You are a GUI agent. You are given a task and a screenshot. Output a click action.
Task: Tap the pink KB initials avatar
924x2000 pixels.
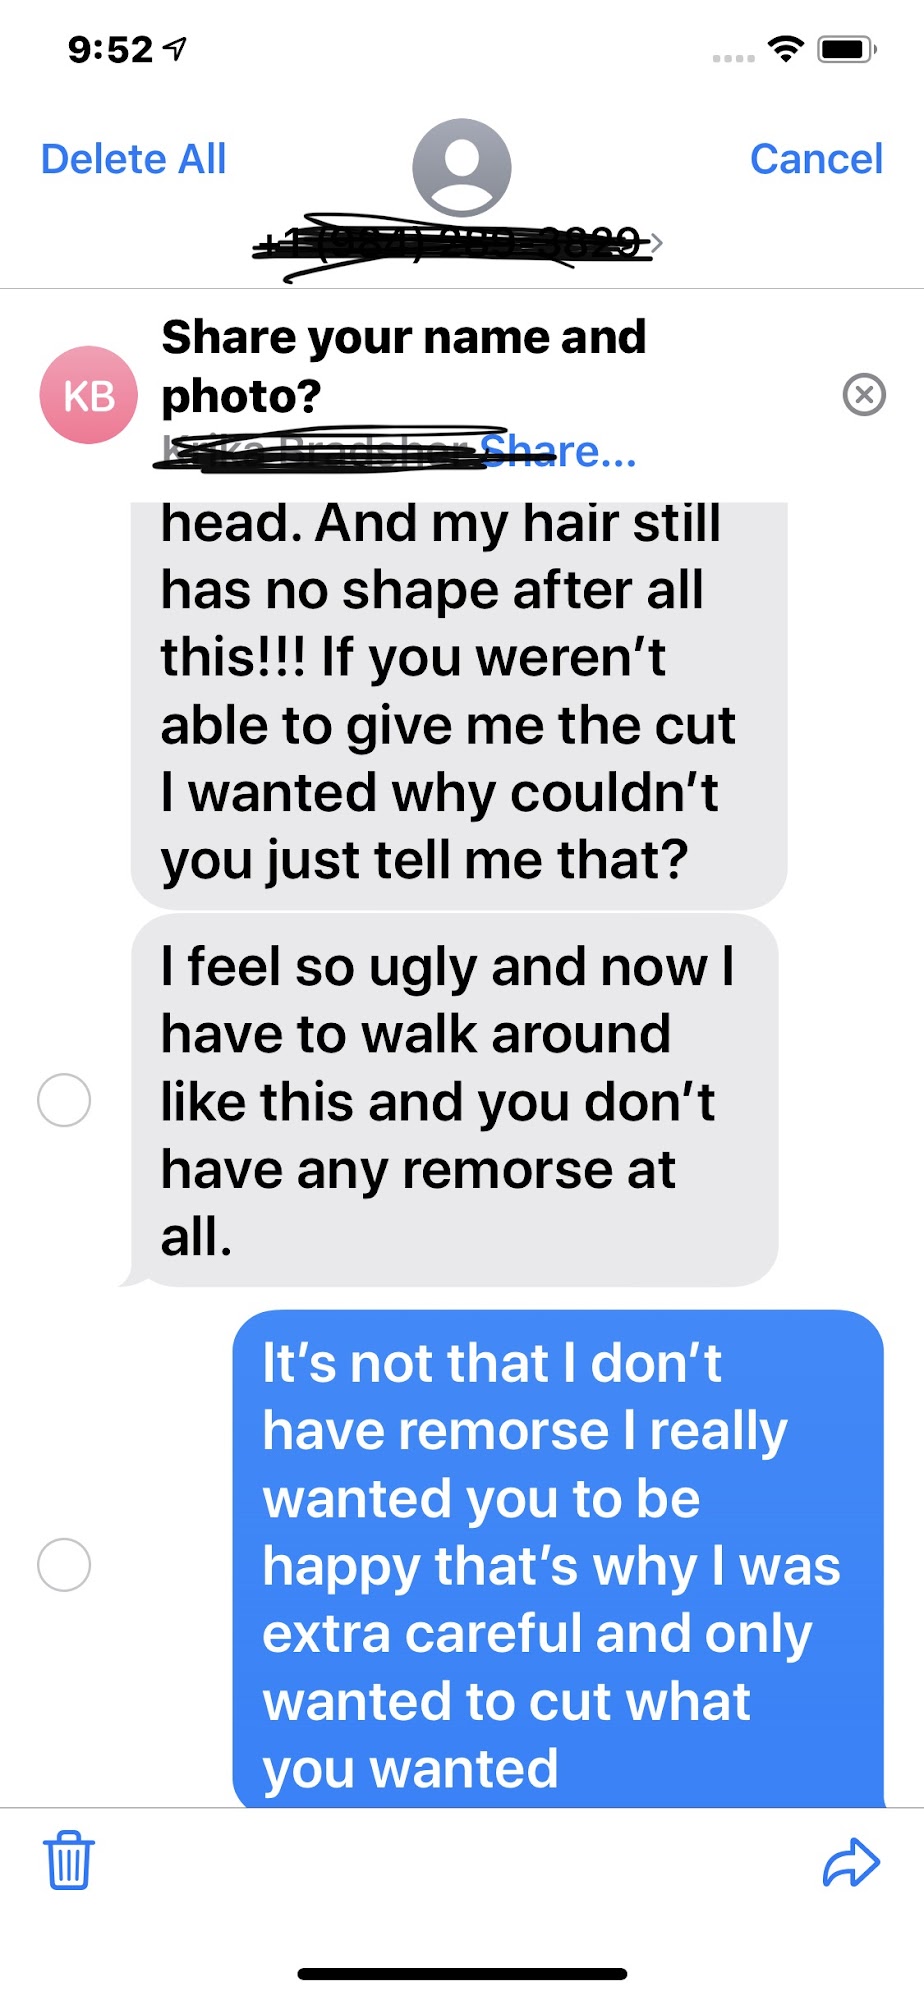click(88, 395)
